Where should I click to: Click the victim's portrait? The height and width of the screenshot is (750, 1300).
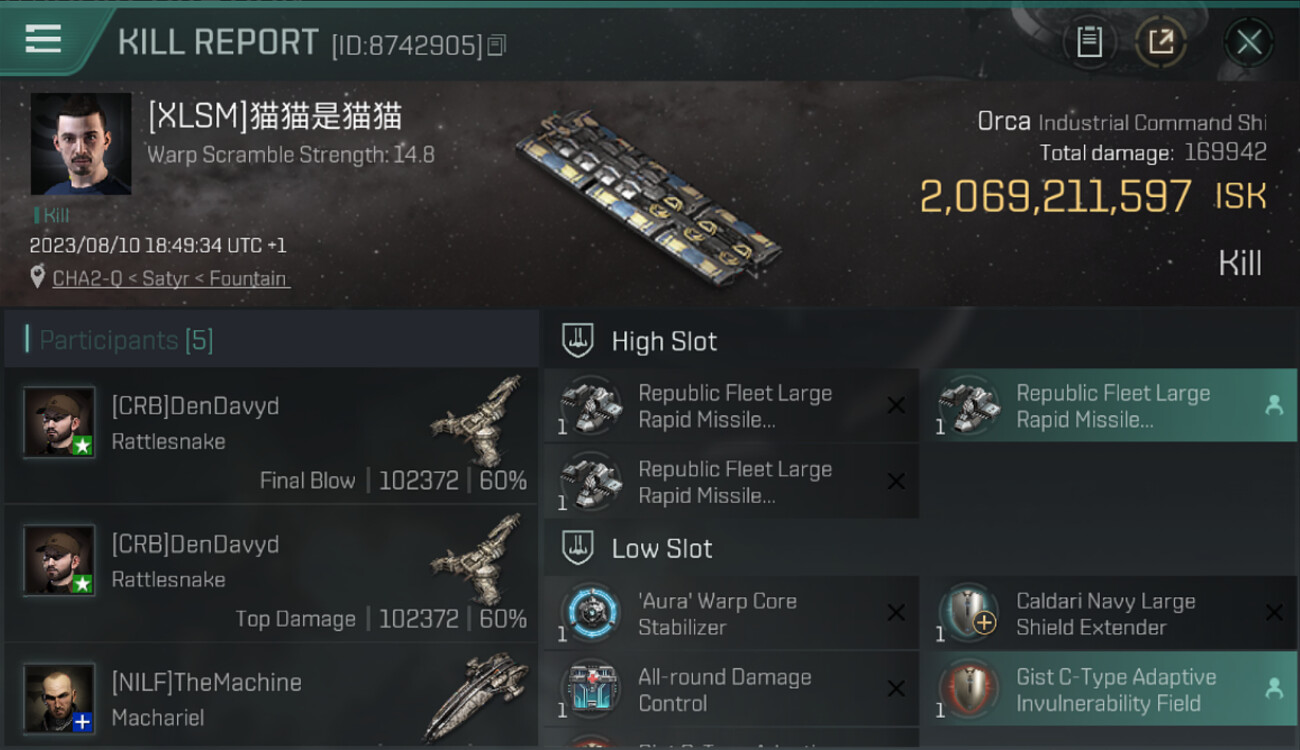point(80,144)
